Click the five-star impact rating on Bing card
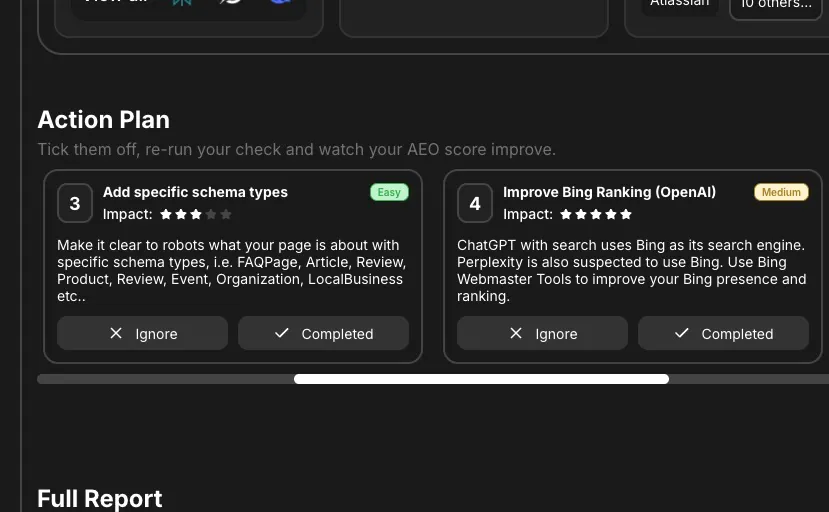This screenshot has width=829, height=512. (x=596, y=214)
